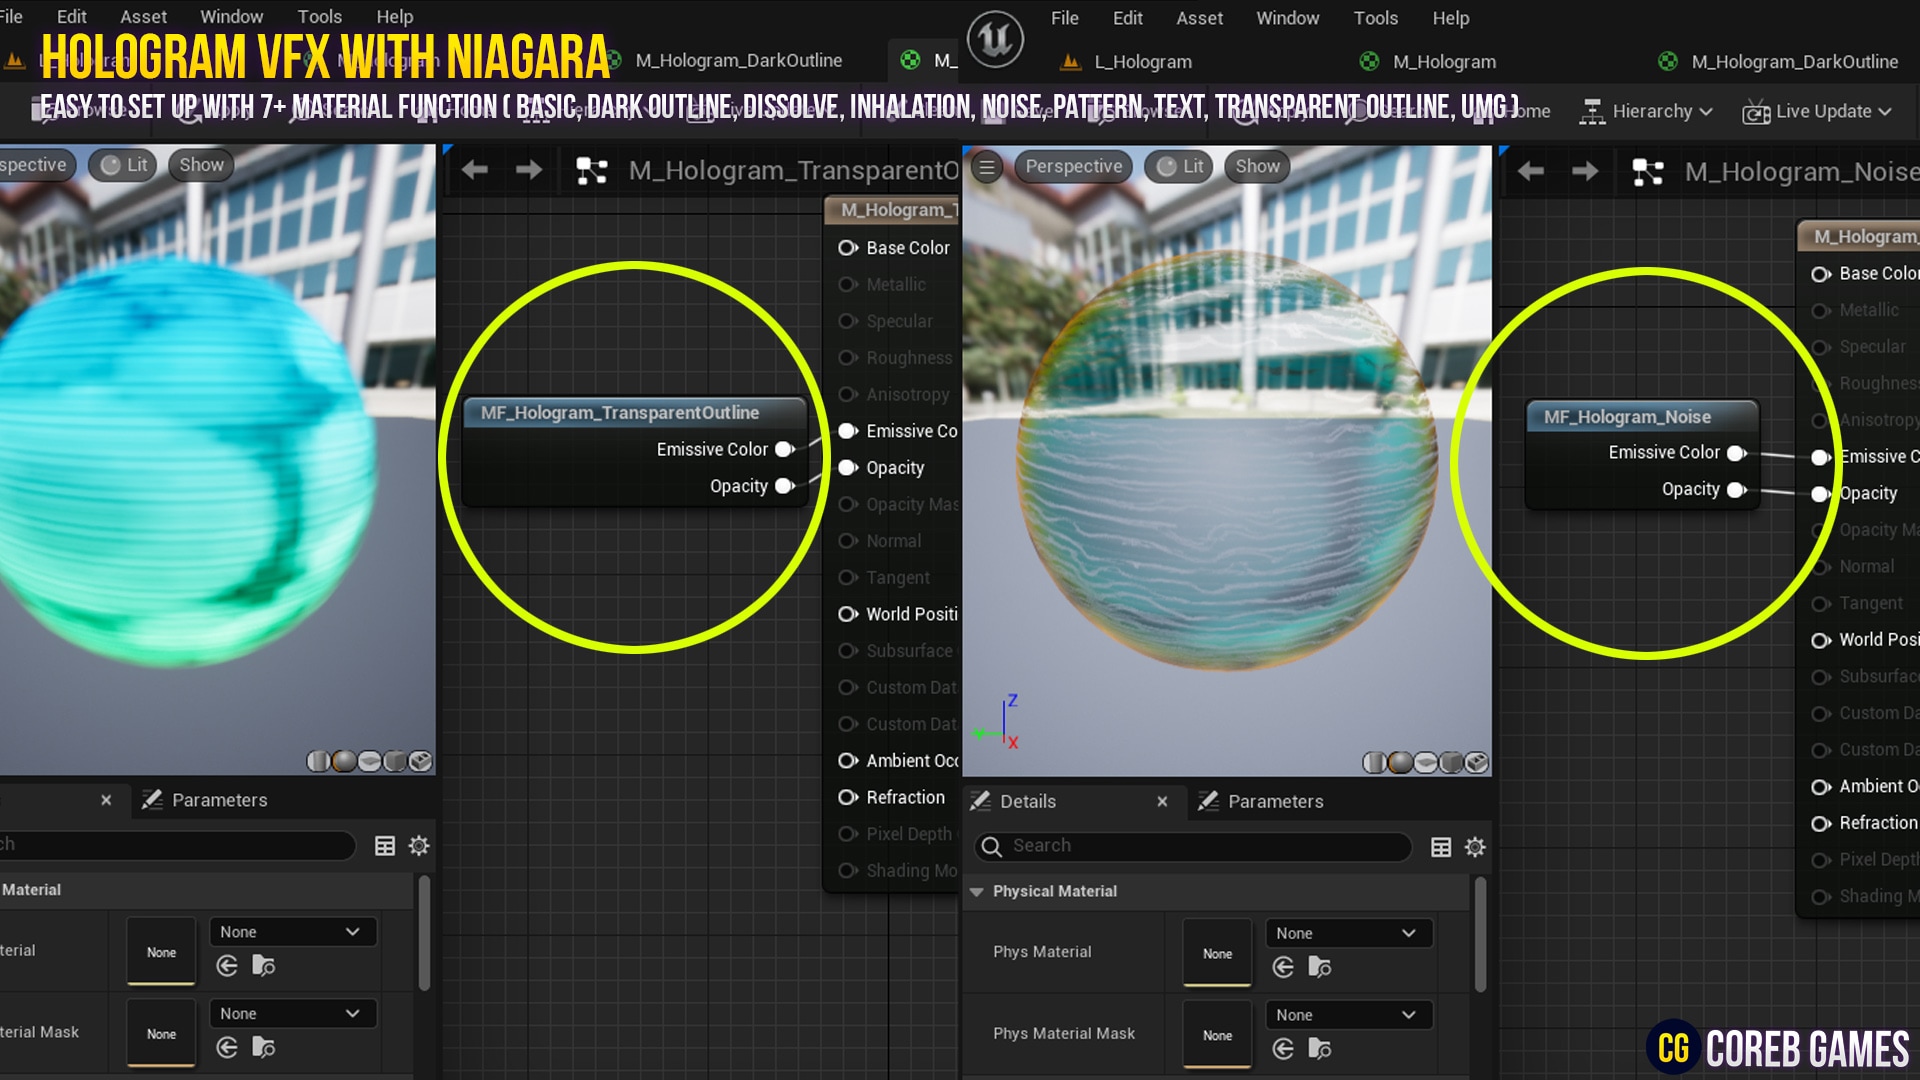Click Opacity output pin on MF_Hologram_Noise

(x=1738, y=490)
